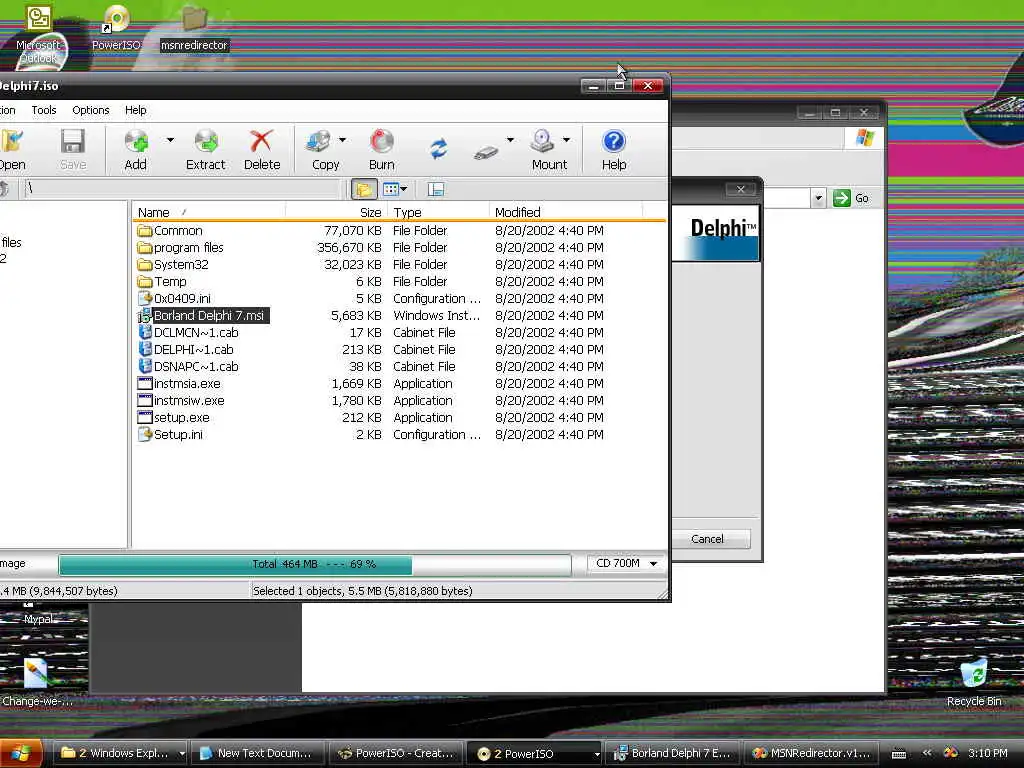Image resolution: width=1024 pixels, height=768 pixels.
Task: Click the Go arrow in the background window
Action: [842, 198]
